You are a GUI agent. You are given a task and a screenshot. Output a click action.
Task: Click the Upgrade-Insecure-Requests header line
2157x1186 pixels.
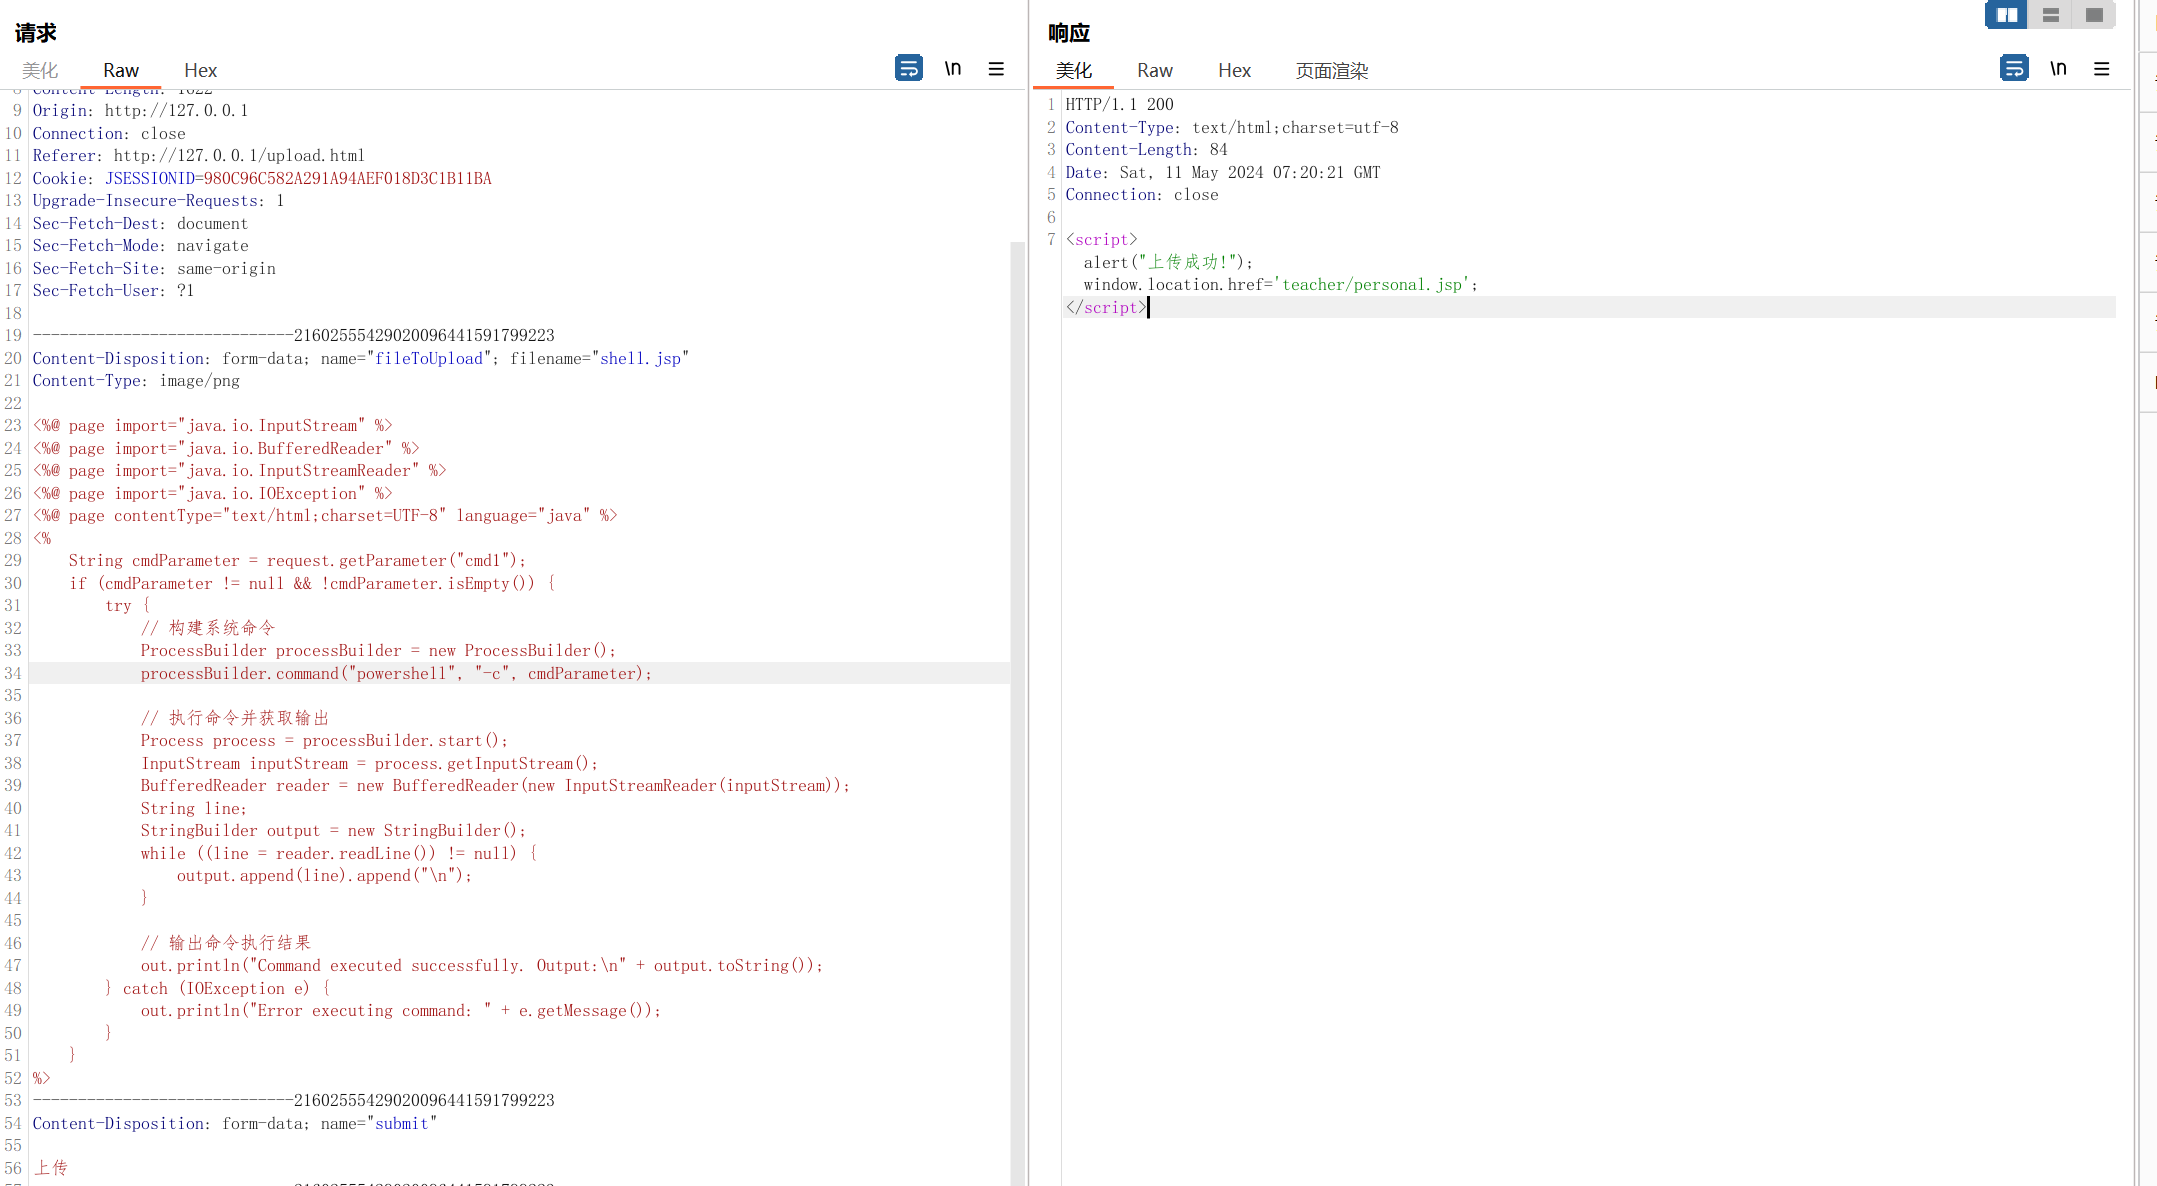pyautogui.click(x=158, y=200)
